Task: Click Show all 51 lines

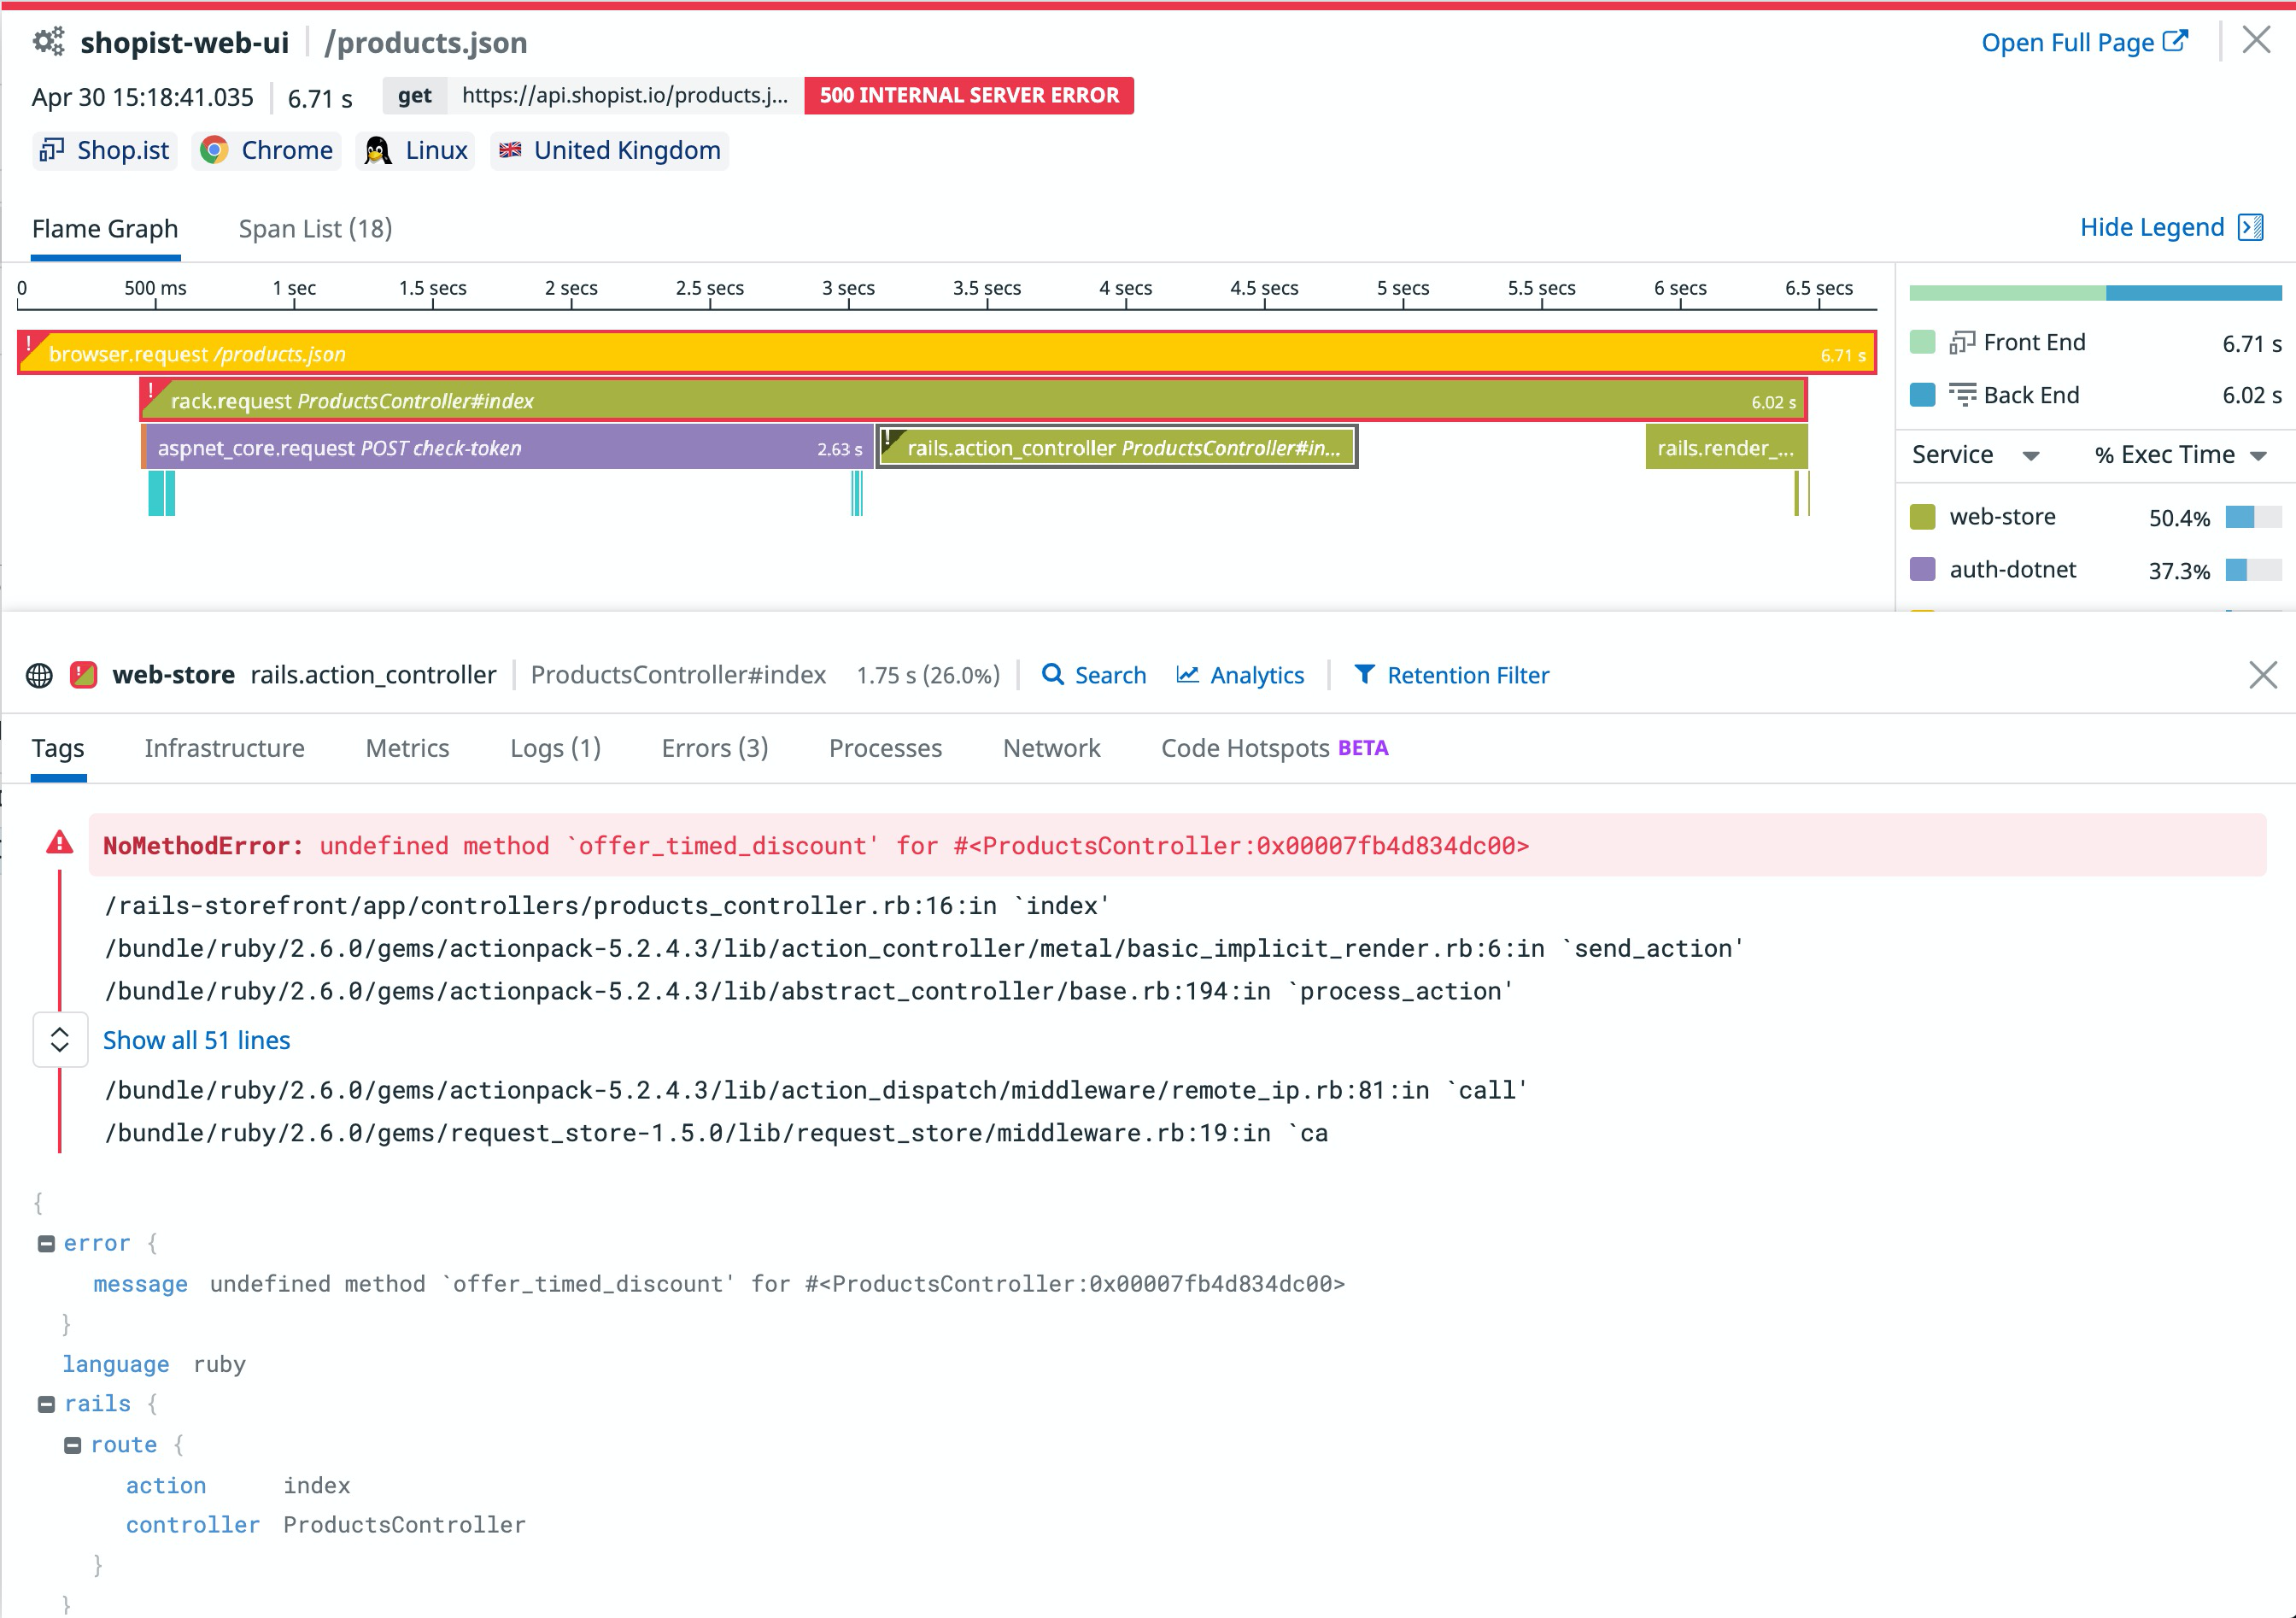Action: (196, 1040)
